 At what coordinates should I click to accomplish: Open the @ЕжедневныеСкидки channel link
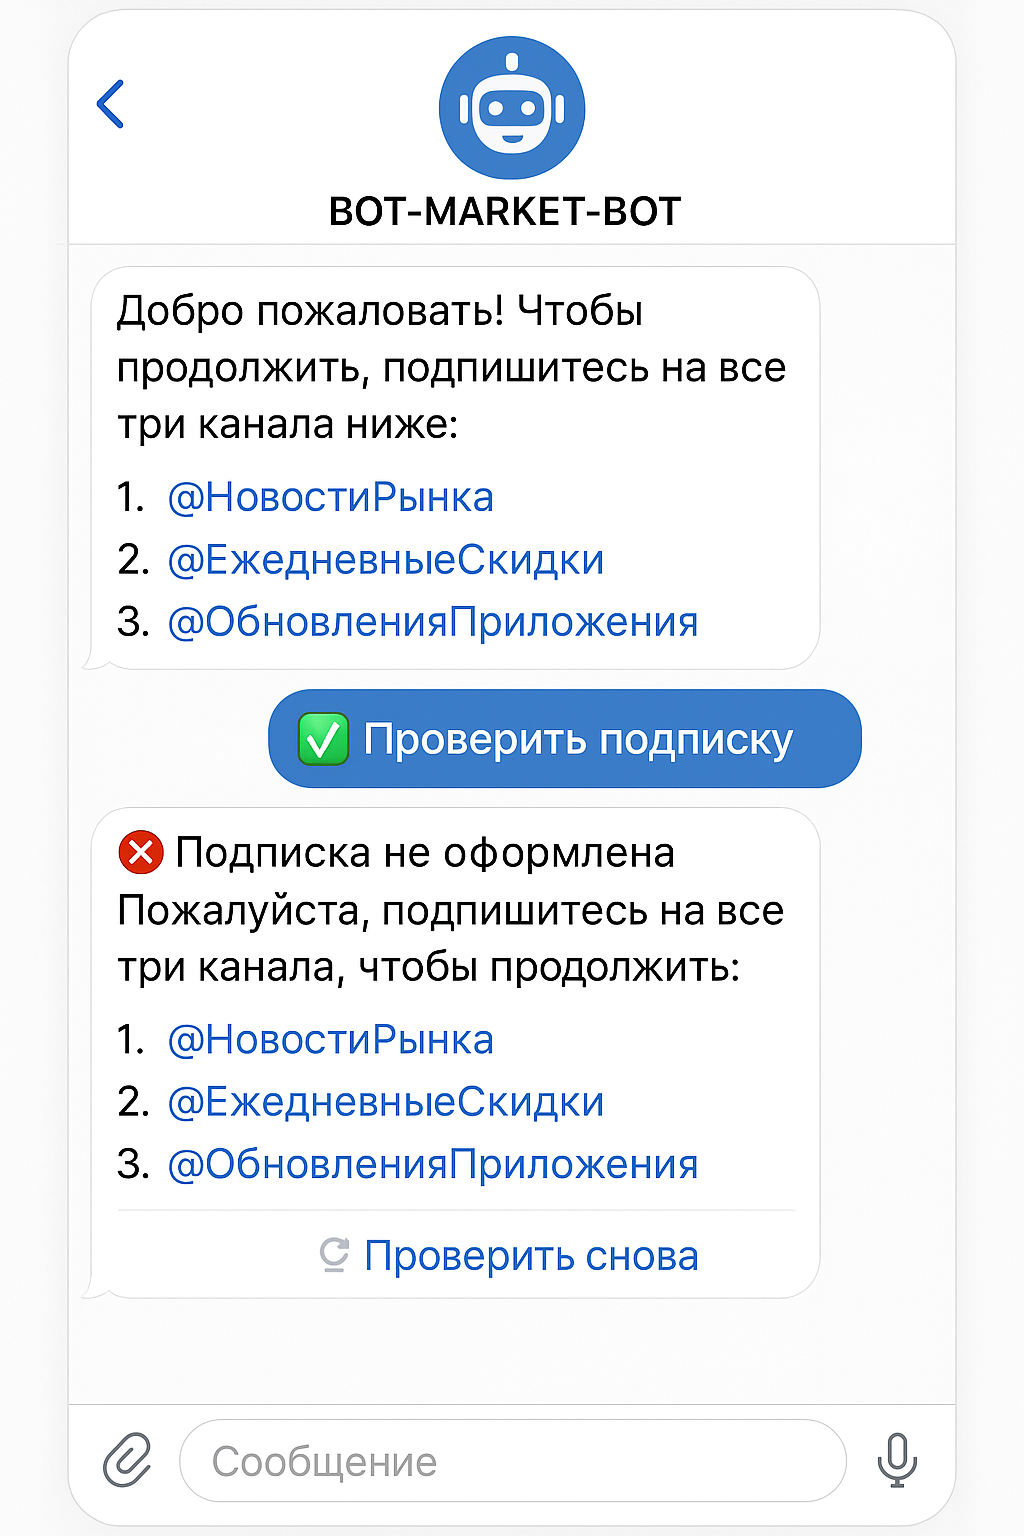[385, 559]
